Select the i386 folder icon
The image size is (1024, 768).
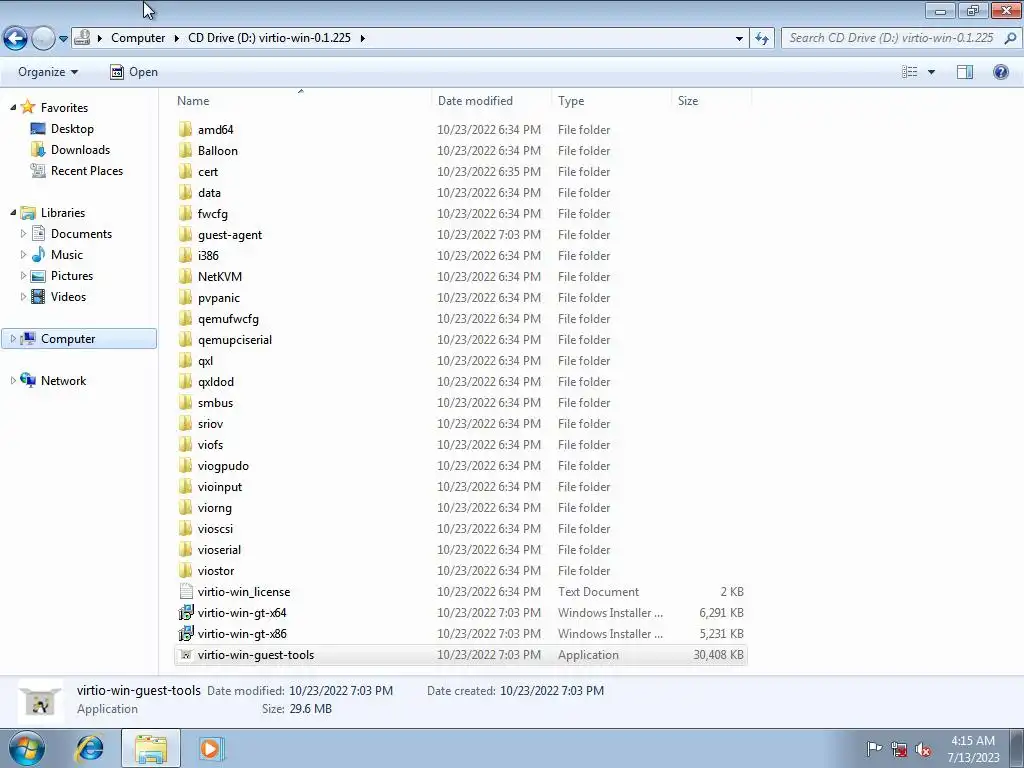pos(185,255)
